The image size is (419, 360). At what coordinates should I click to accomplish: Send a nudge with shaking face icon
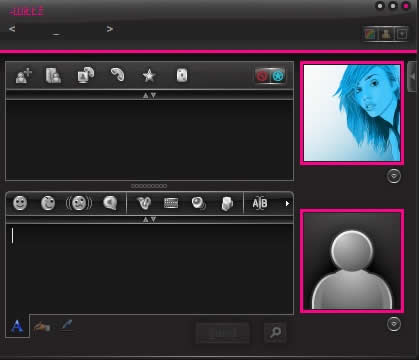pos(79,203)
